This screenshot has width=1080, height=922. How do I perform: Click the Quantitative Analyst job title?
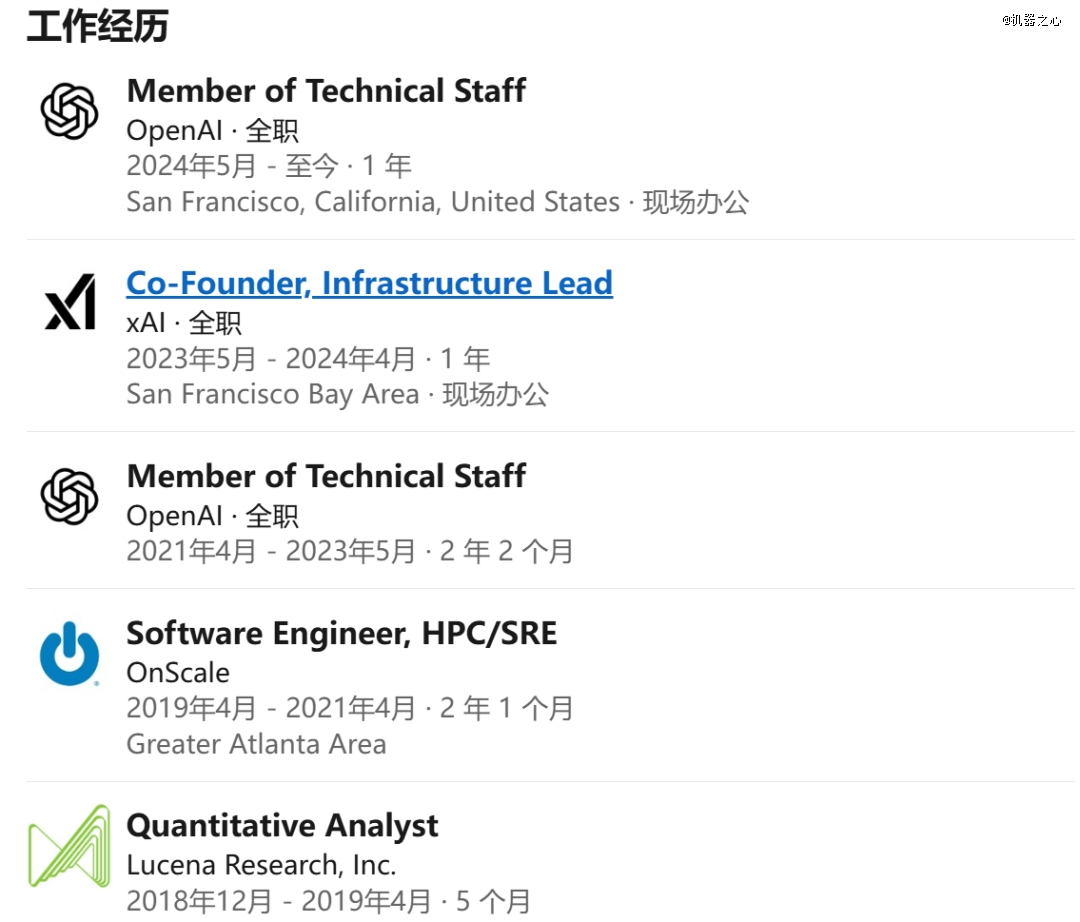[x=282, y=826]
